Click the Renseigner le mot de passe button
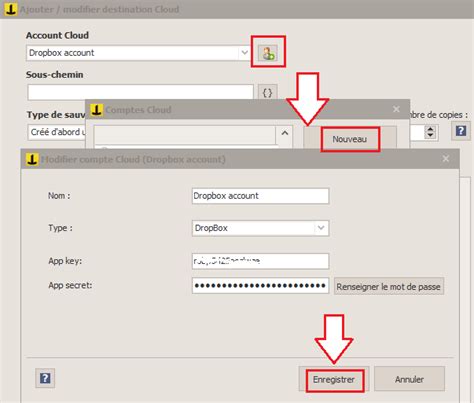This screenshot has height=403, width=474. [389, 286]
